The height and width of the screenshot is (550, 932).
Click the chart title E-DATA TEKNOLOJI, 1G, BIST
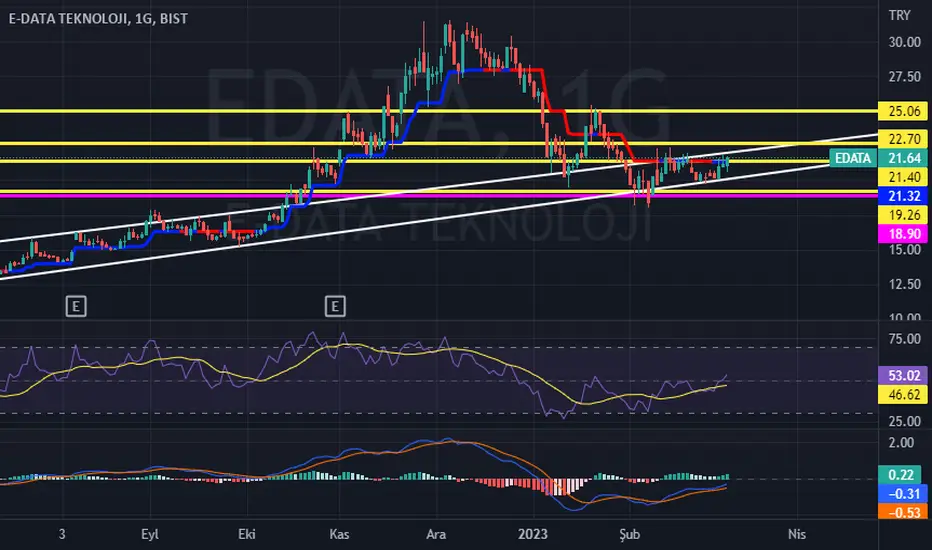pos(98,18)
